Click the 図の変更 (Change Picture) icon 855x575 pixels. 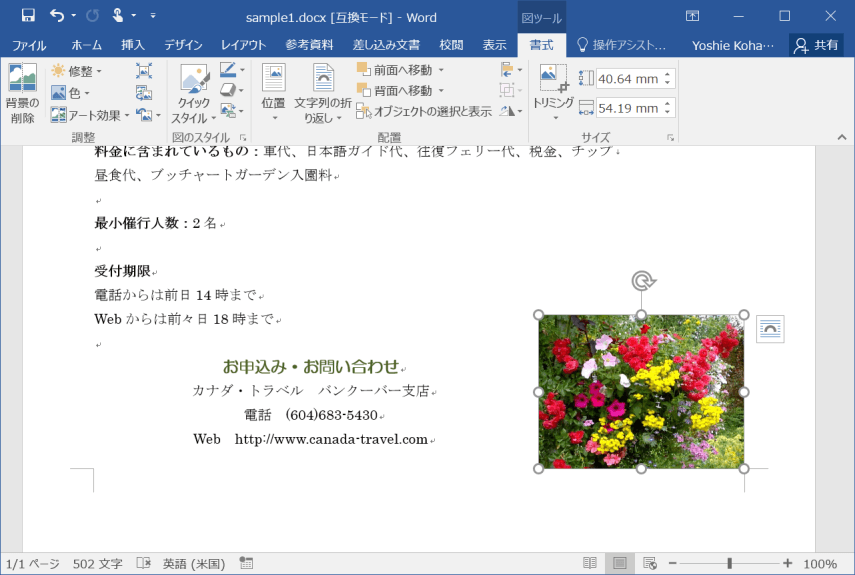144,93
